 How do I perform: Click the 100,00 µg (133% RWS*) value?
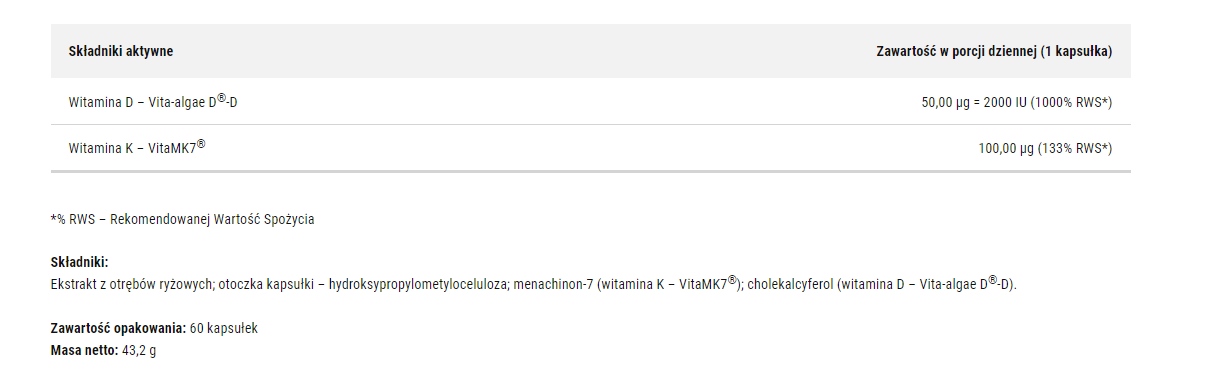1045,148
